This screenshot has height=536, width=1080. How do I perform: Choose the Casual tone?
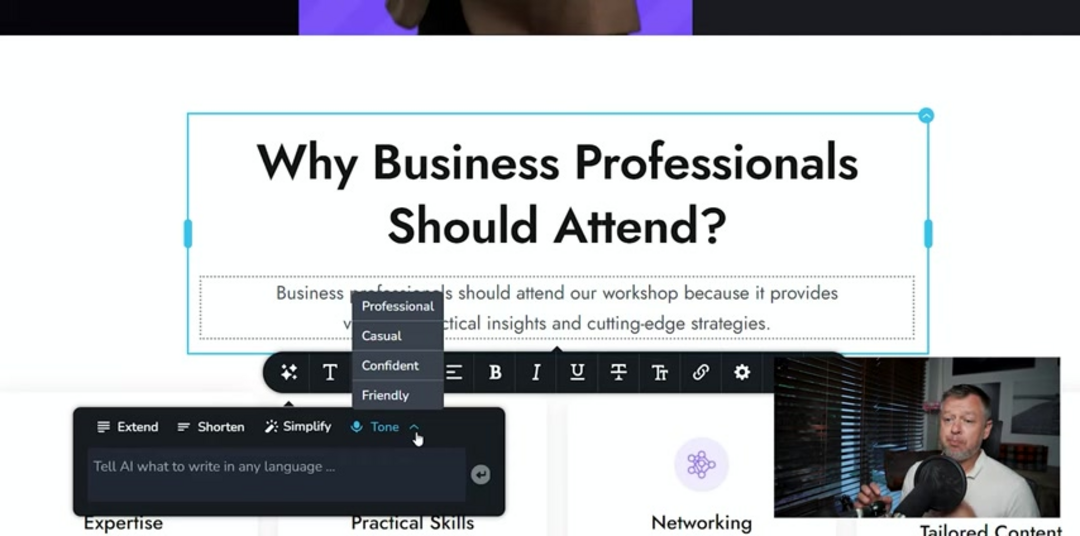[382, 336]
